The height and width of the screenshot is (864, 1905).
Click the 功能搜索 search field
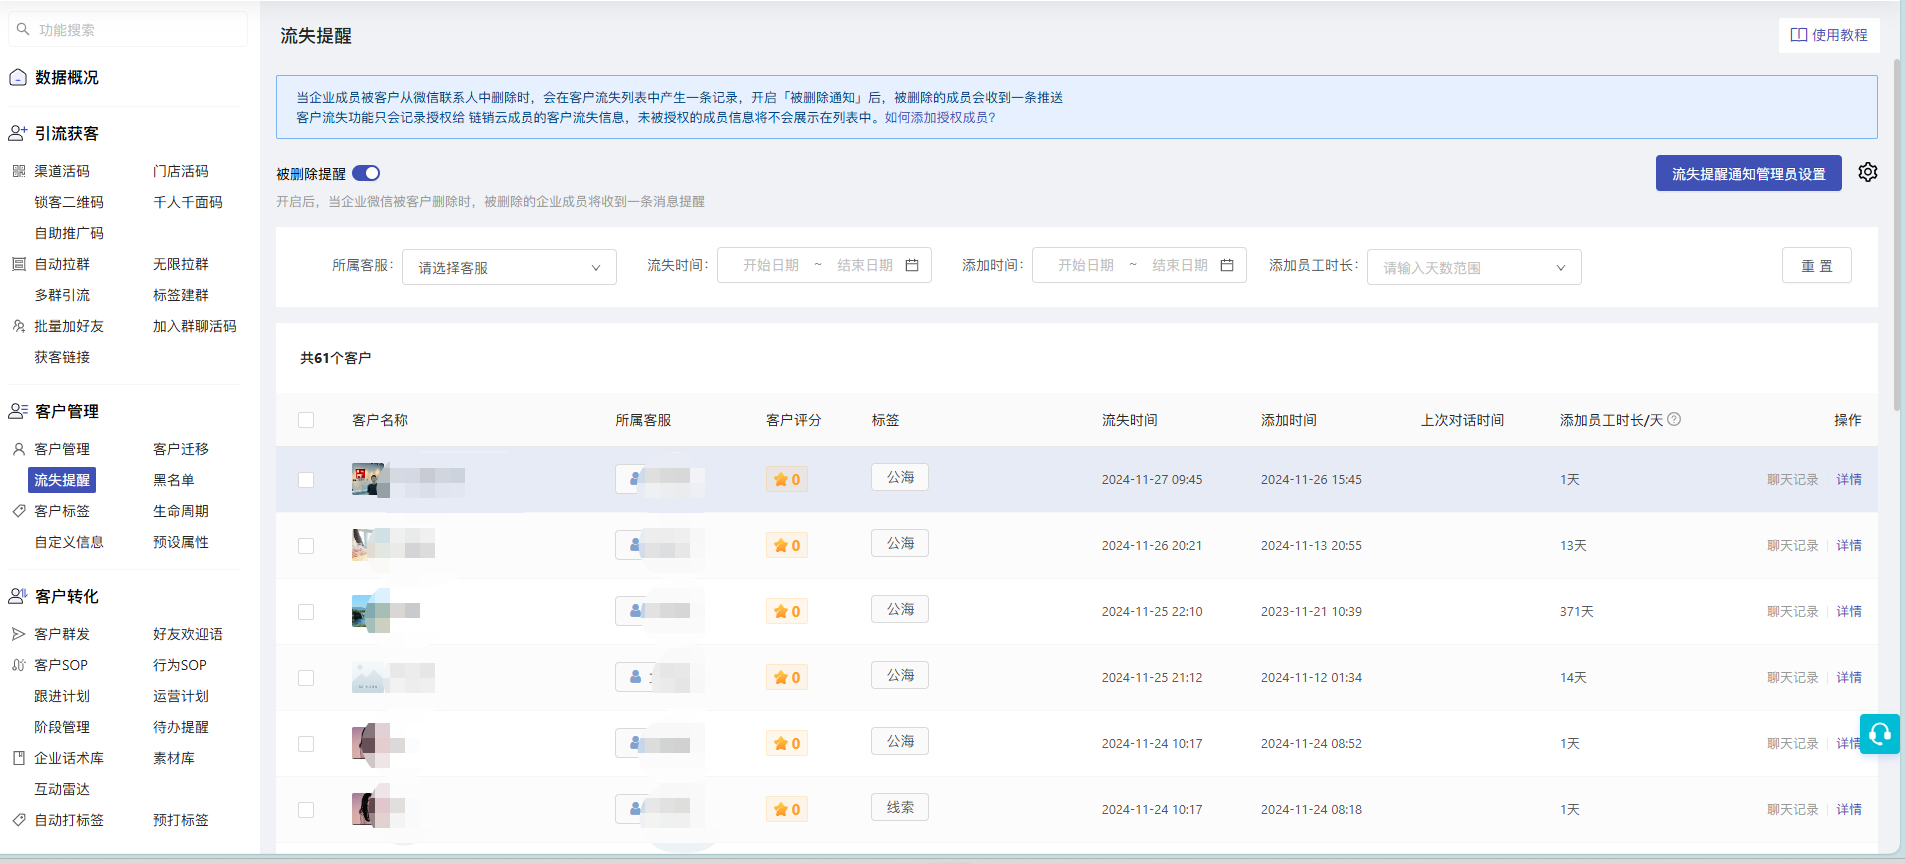tap(128, 29)
